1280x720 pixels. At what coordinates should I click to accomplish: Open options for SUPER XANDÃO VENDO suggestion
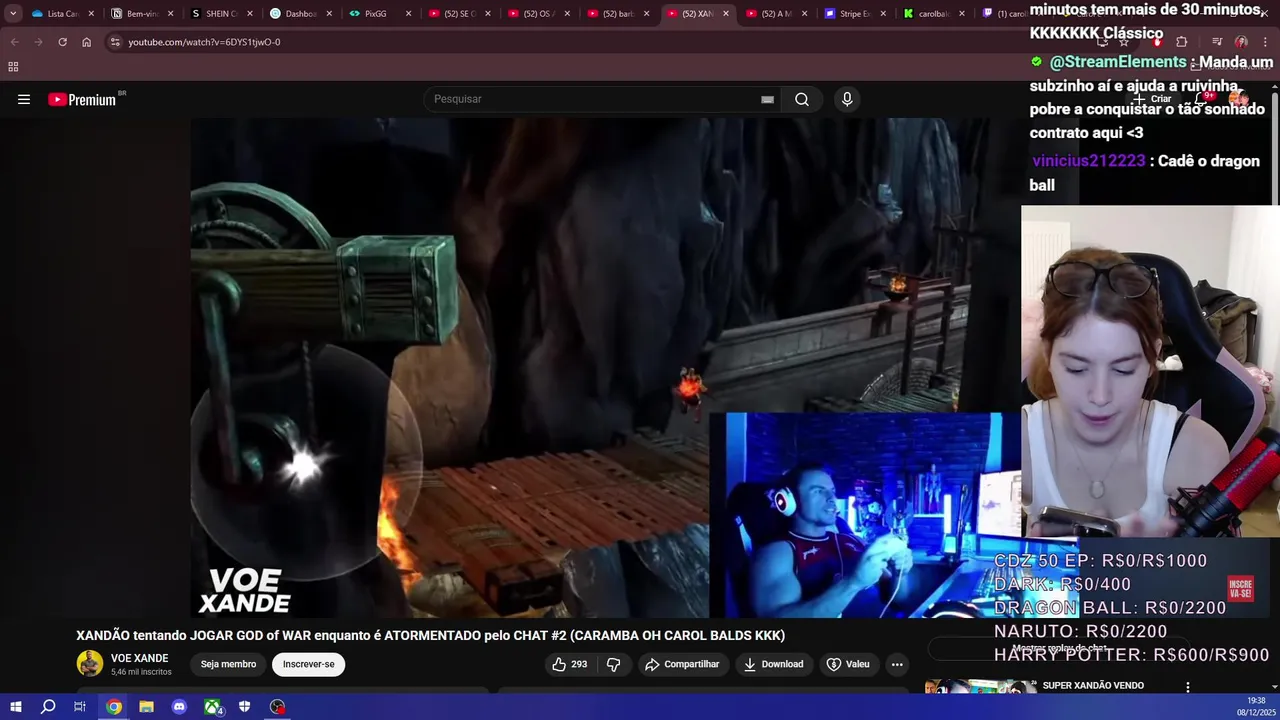[x=1187, y=687]
